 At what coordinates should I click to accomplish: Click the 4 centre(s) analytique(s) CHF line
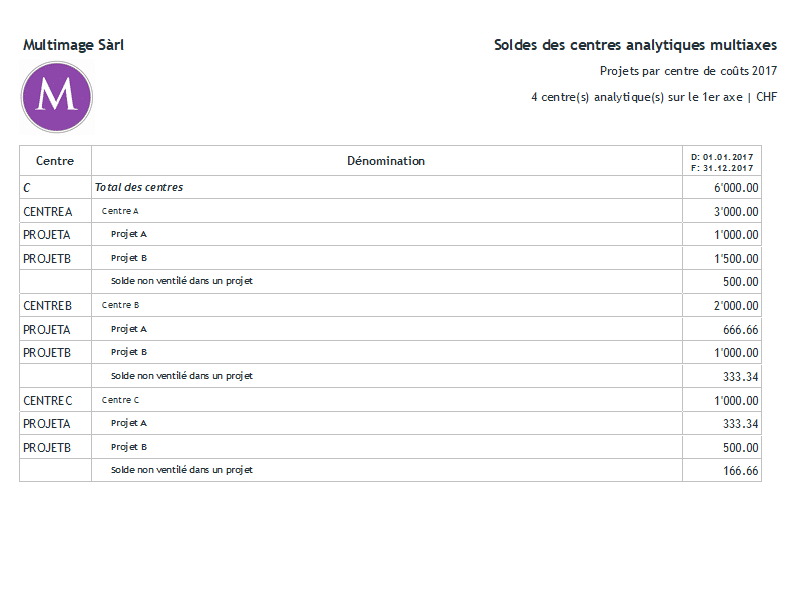tap(654, 97)
